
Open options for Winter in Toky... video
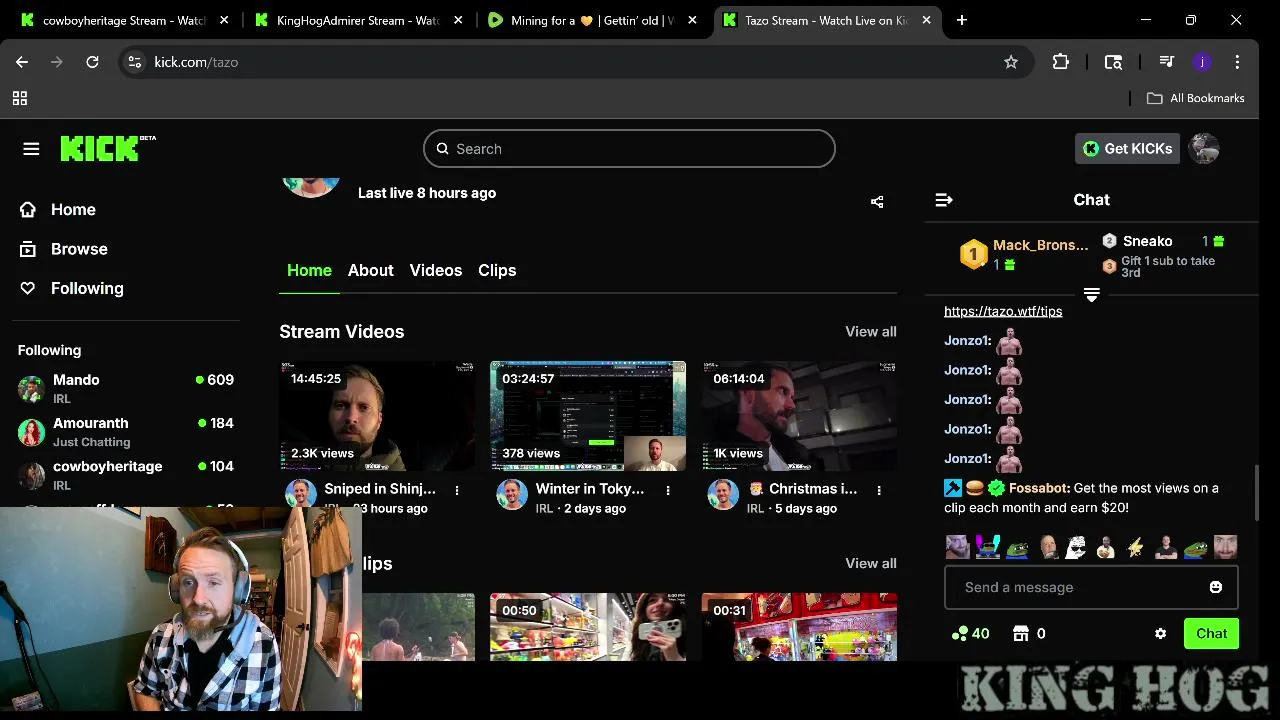pos(668,490)
